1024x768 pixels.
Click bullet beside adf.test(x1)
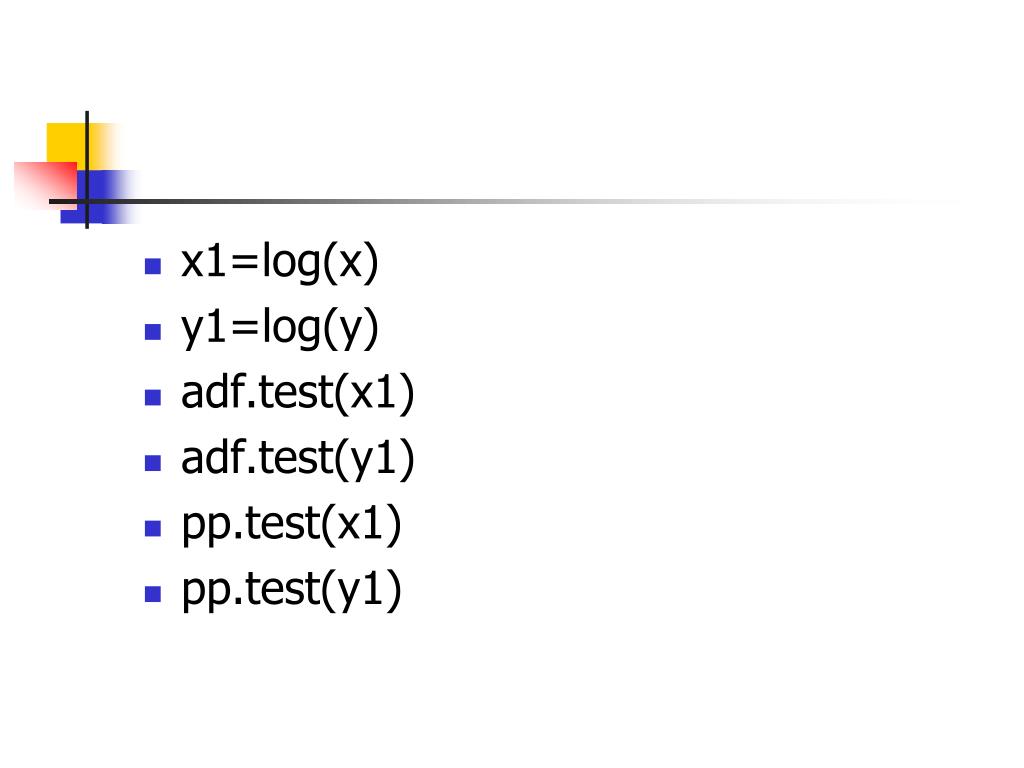tap(153, 397)
